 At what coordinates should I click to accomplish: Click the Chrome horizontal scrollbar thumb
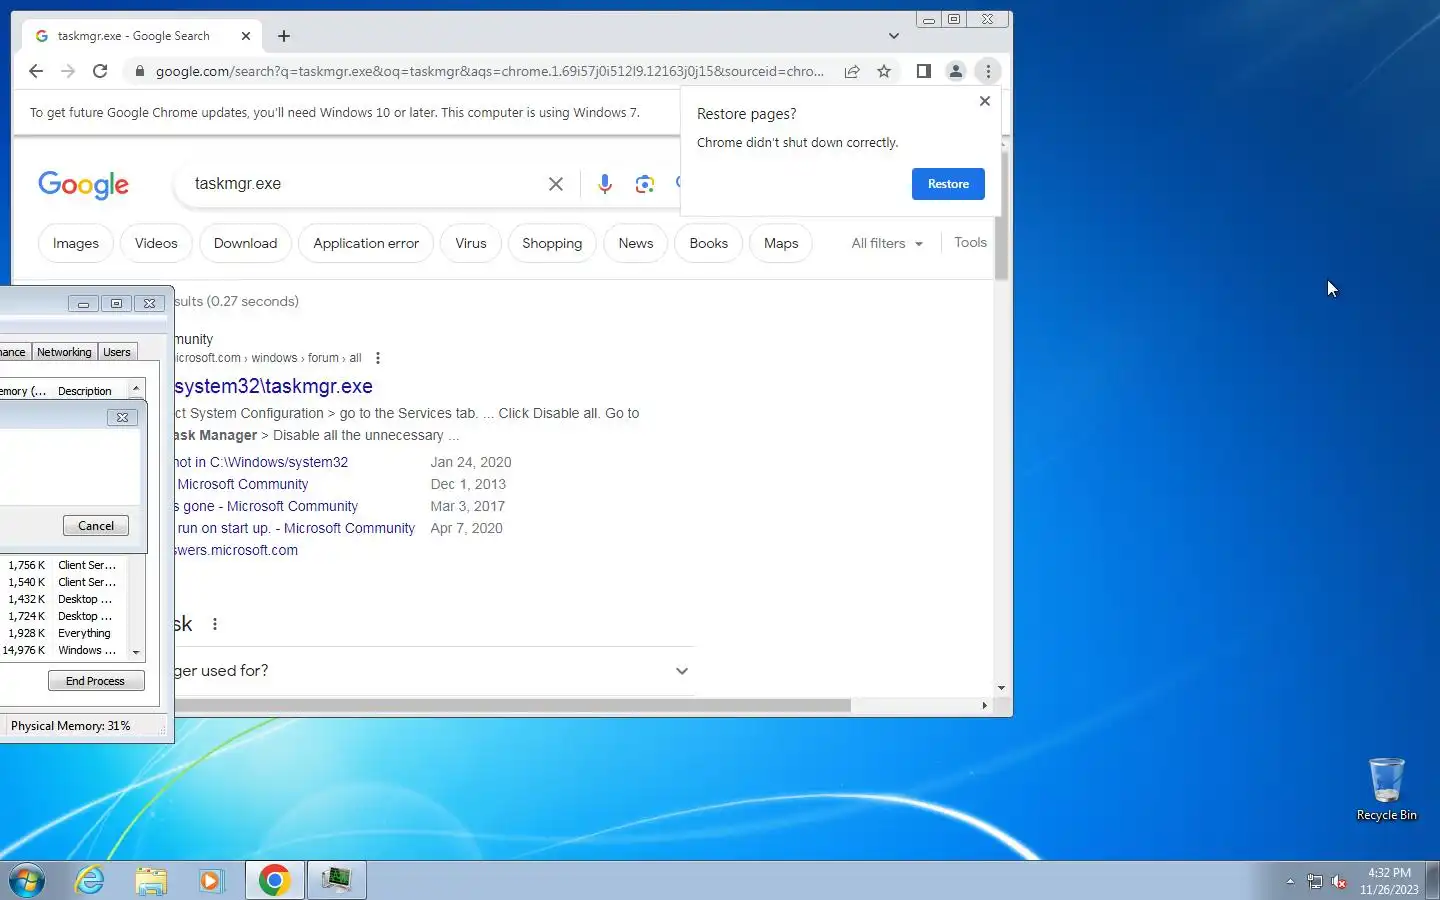[512, 705]
